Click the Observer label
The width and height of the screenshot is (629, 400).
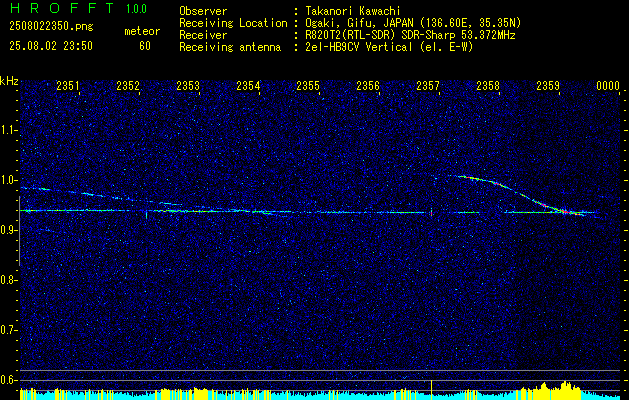(203, 11)
